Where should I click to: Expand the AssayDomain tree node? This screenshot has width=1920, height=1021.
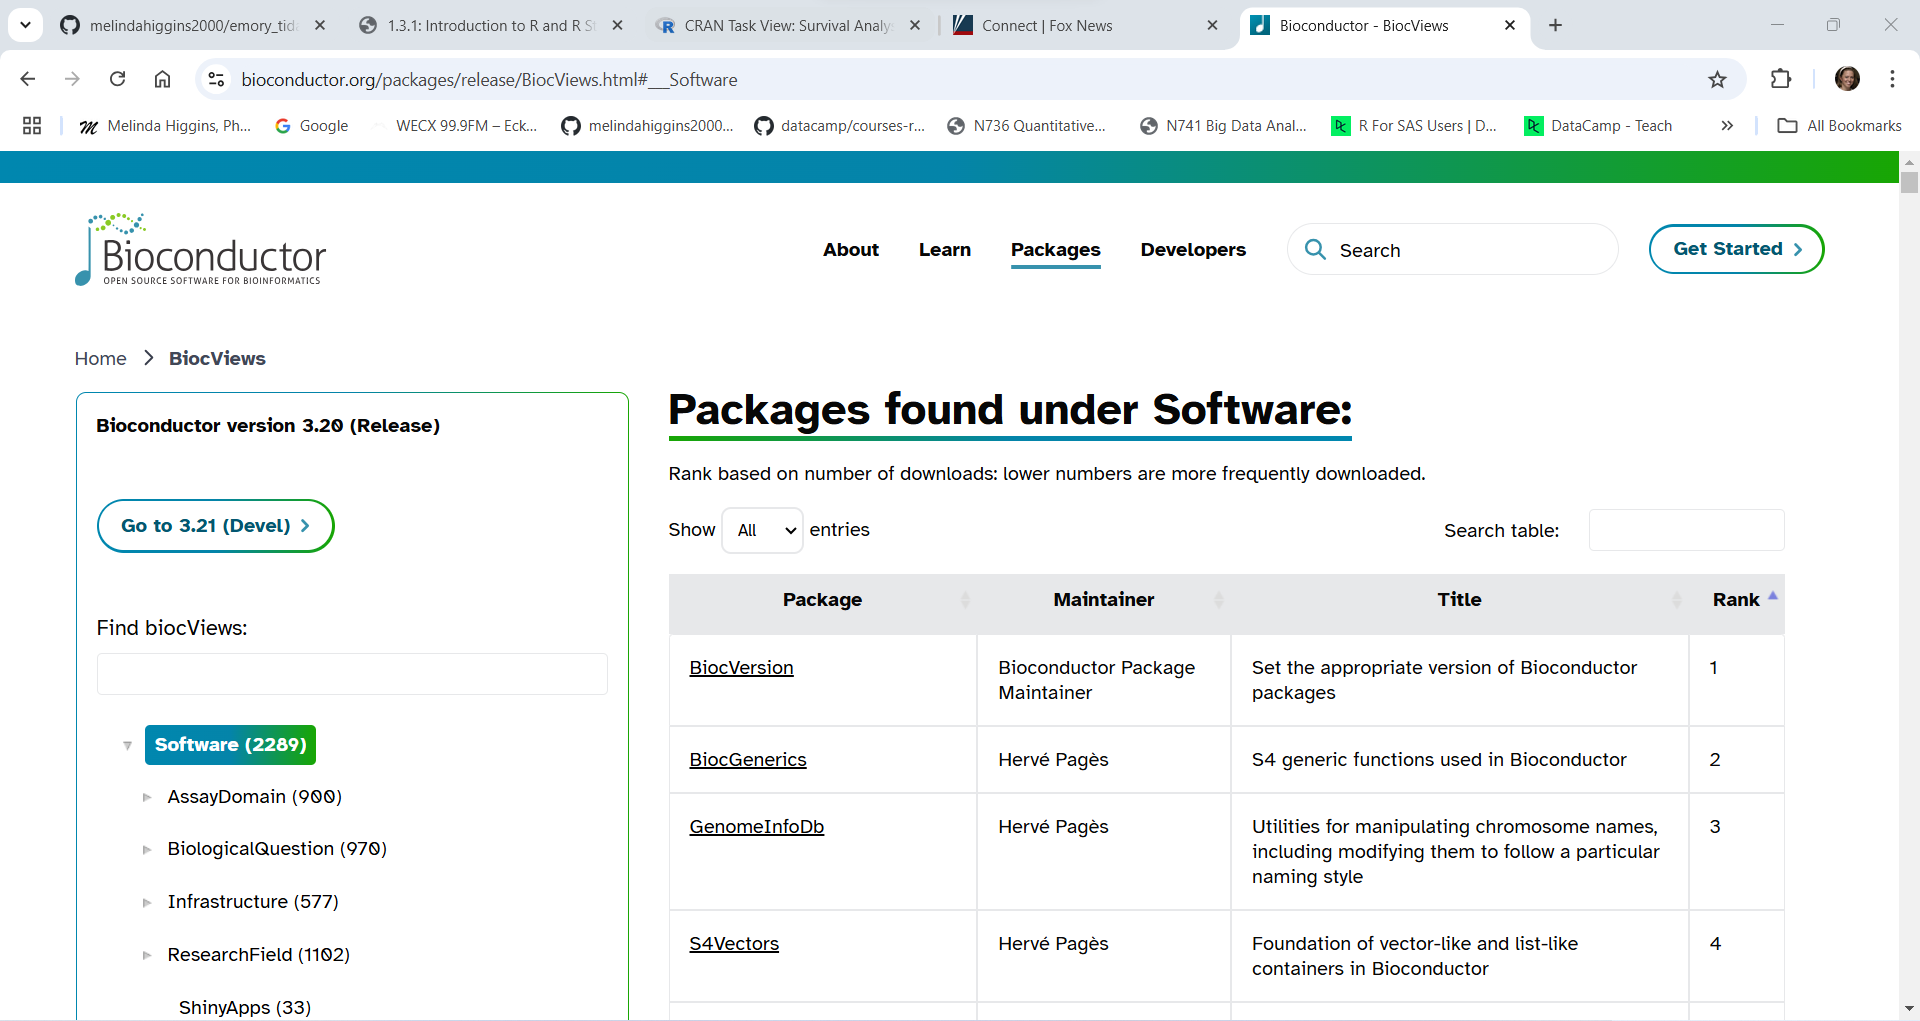(147, 798)
